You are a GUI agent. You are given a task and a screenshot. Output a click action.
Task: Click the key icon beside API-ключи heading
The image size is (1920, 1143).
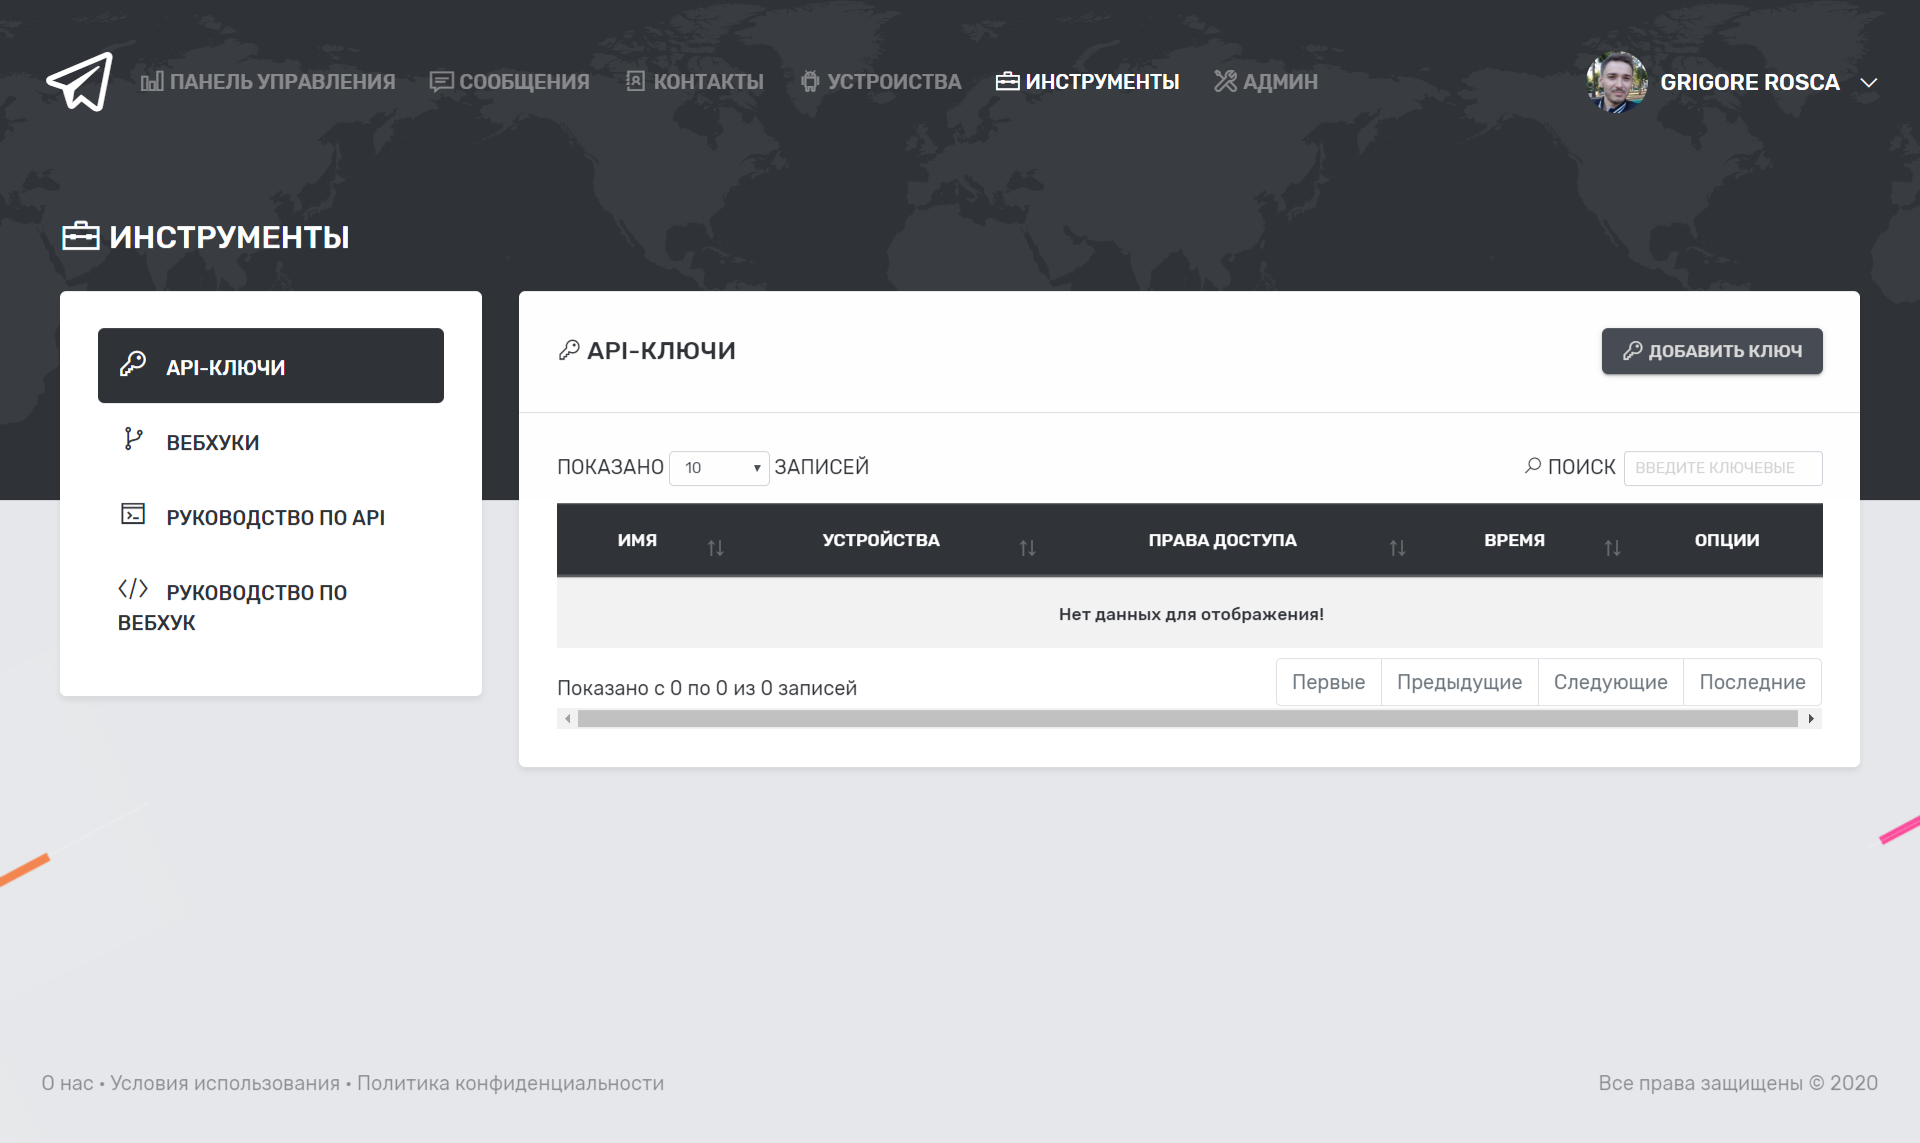tap(569, 350)
